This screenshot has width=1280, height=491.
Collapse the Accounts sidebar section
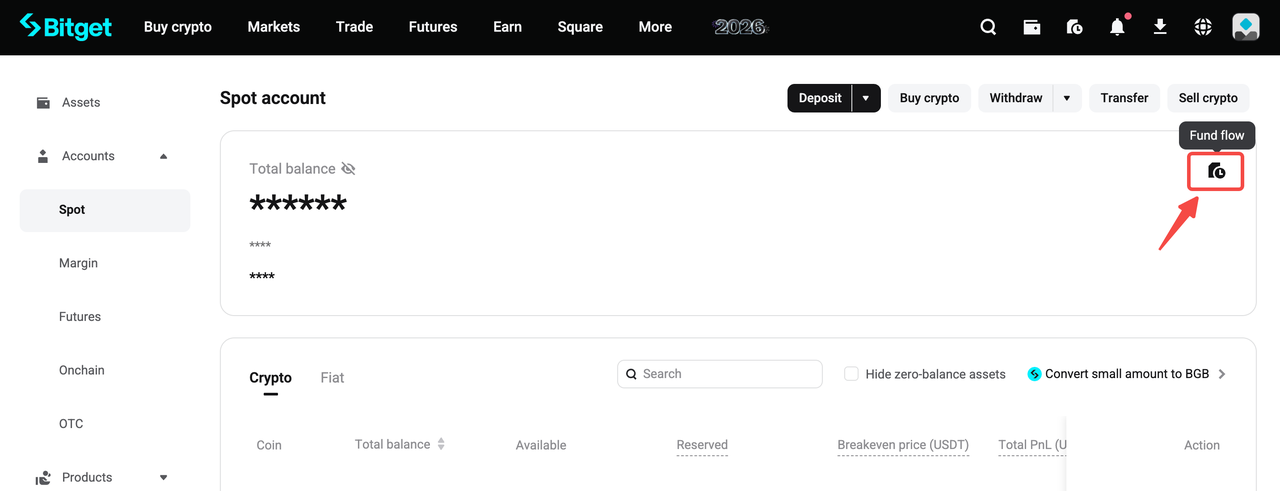point(164,156)
